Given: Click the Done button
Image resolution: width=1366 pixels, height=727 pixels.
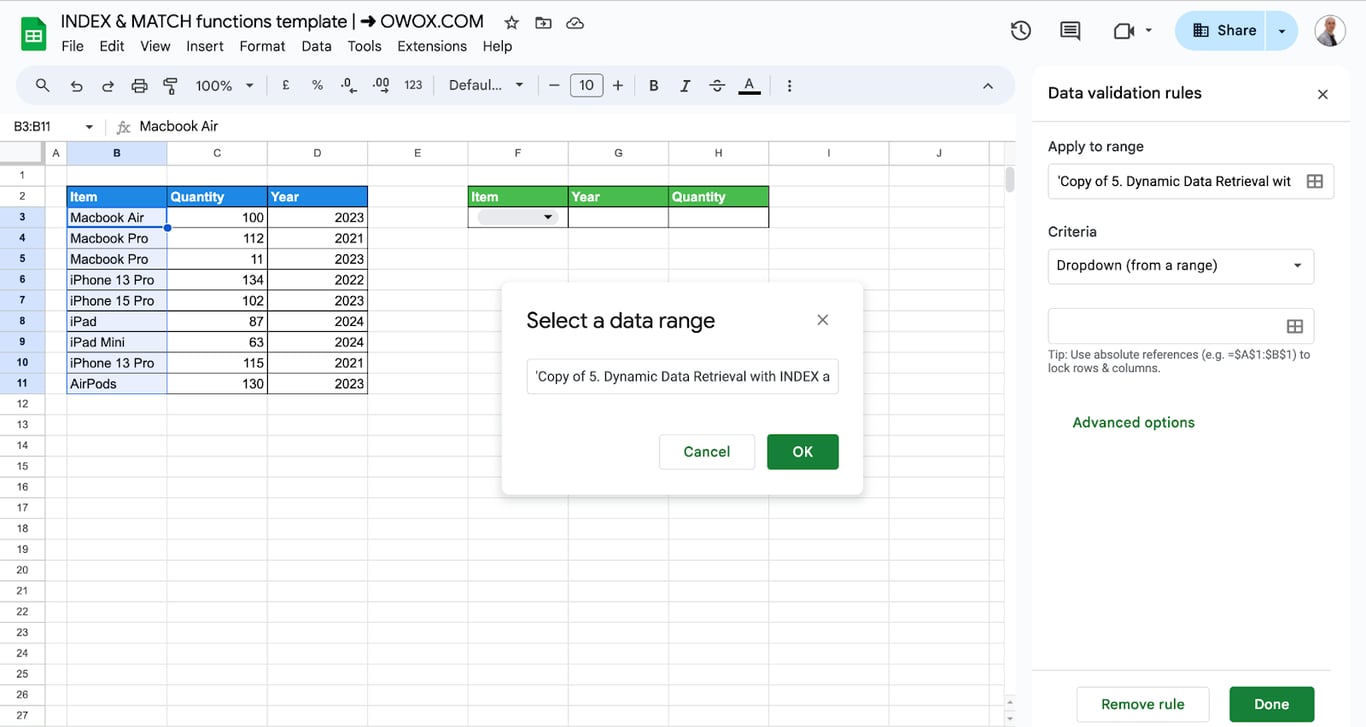Looking at the screenshot, I should [1272, 704].
